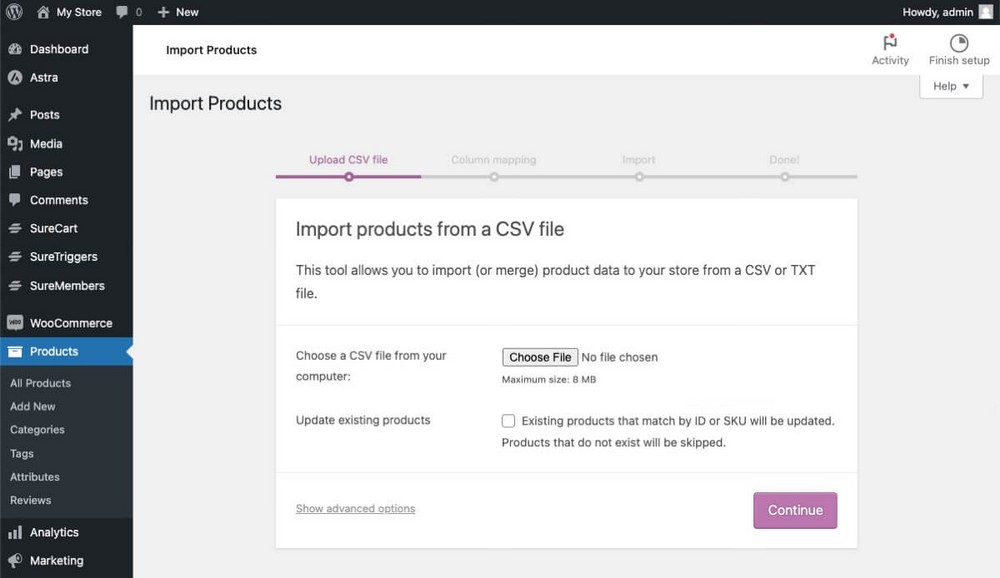The width and height of the screenshot is (1000, 578).
Task: Click New in the admin bar
Action: 188,12
